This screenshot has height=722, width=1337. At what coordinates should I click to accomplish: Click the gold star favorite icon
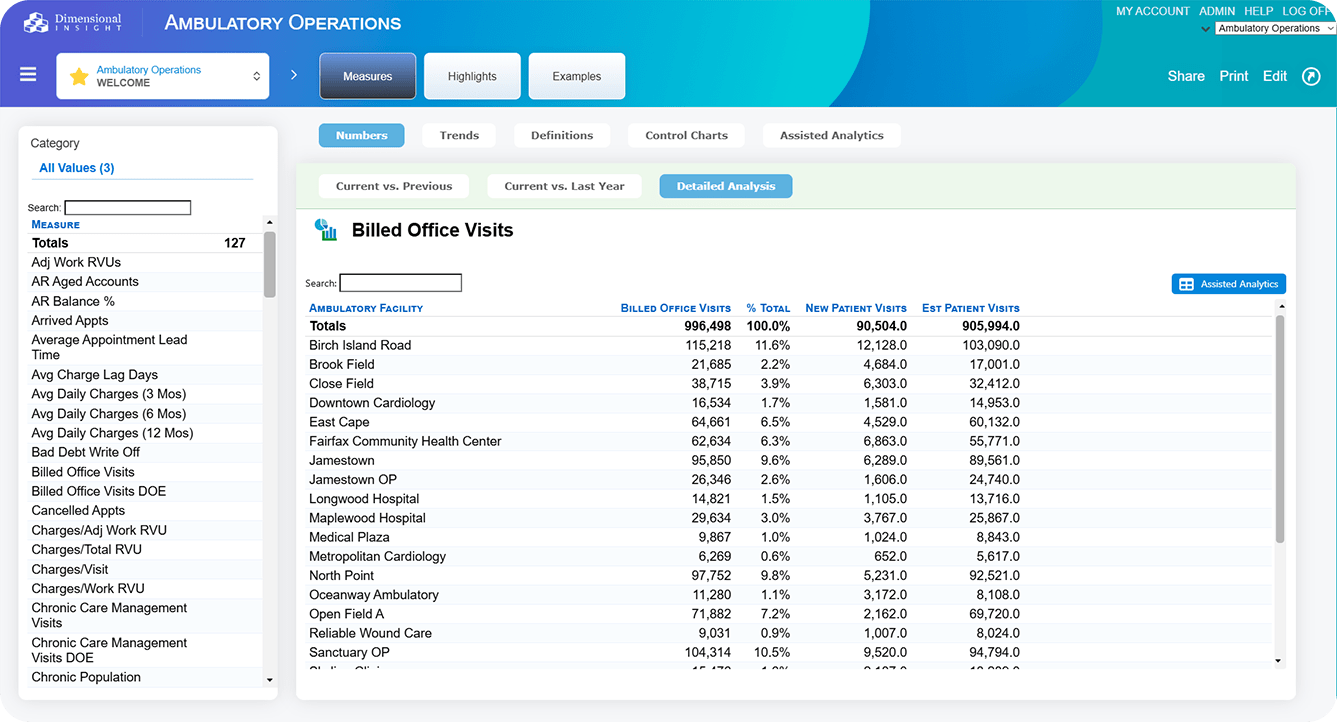pos(79,77)
